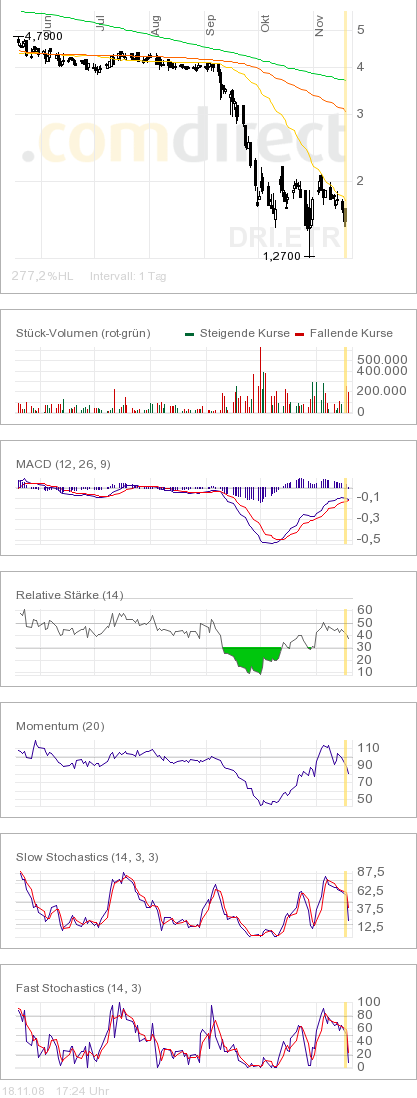Image resolution: width=417 pixels, height=1098 pixels.
Task: Click the Steigende Kurse legend label
Action: (x=245, y=333)
